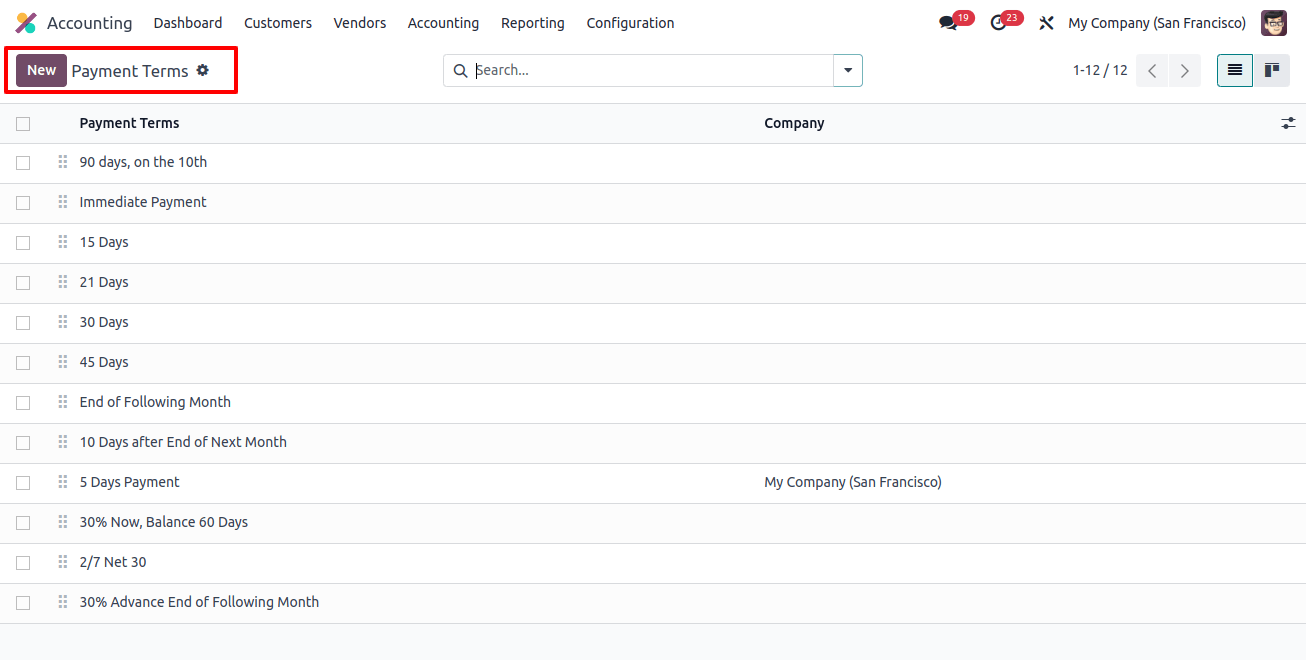Sort by Payment Terms column header
The width and height of the screenshot is (1306, 660).
tap(130, 123)
